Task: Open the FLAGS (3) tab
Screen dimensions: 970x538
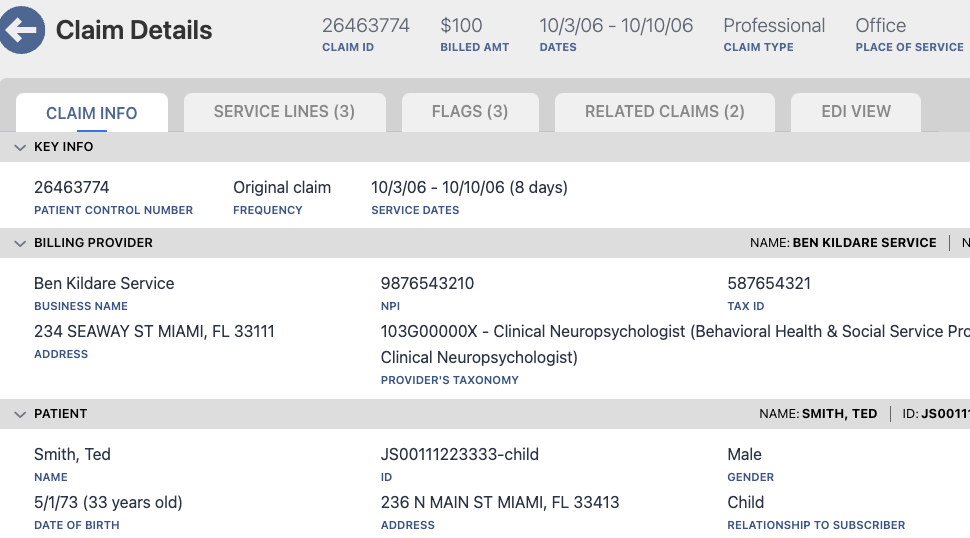Action: pyautogui.click(x=470, y=112)
